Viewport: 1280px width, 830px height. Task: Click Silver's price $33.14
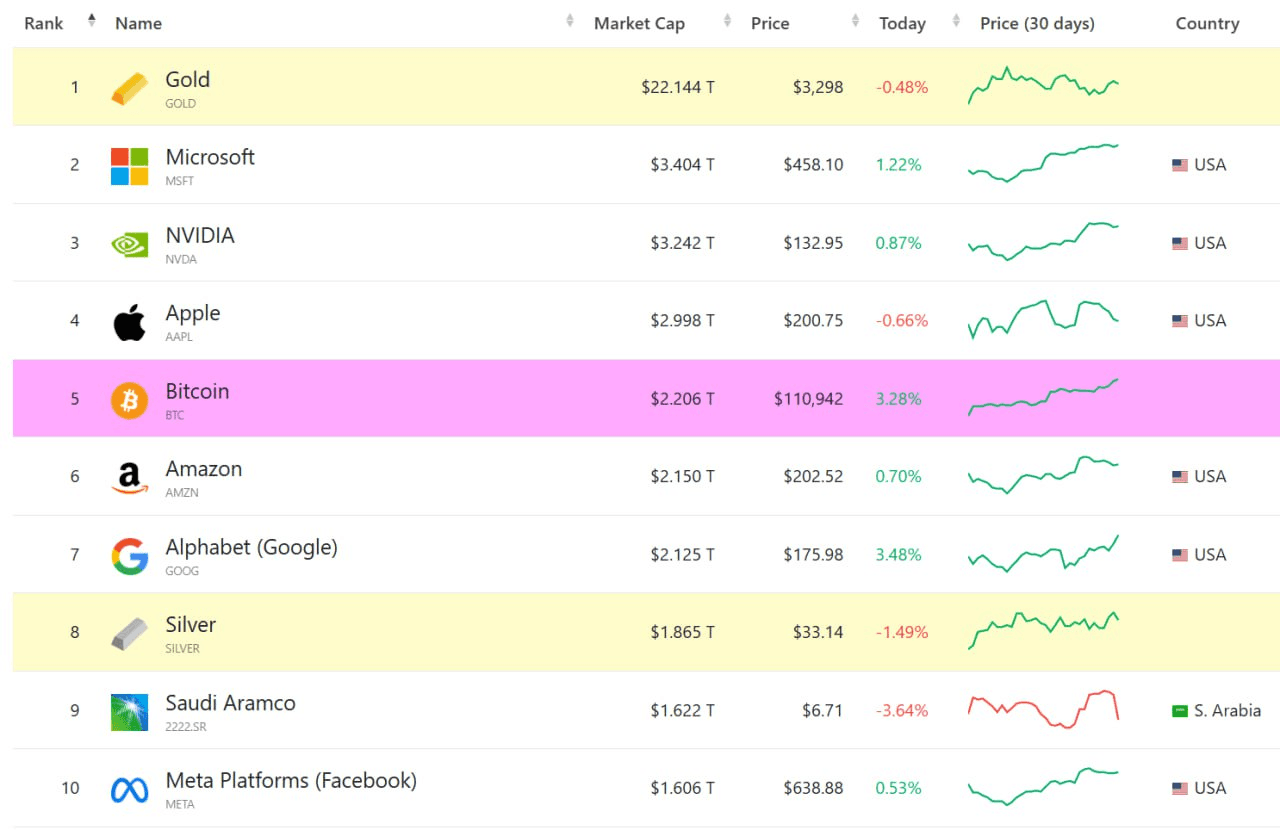[x=817, y=633]
